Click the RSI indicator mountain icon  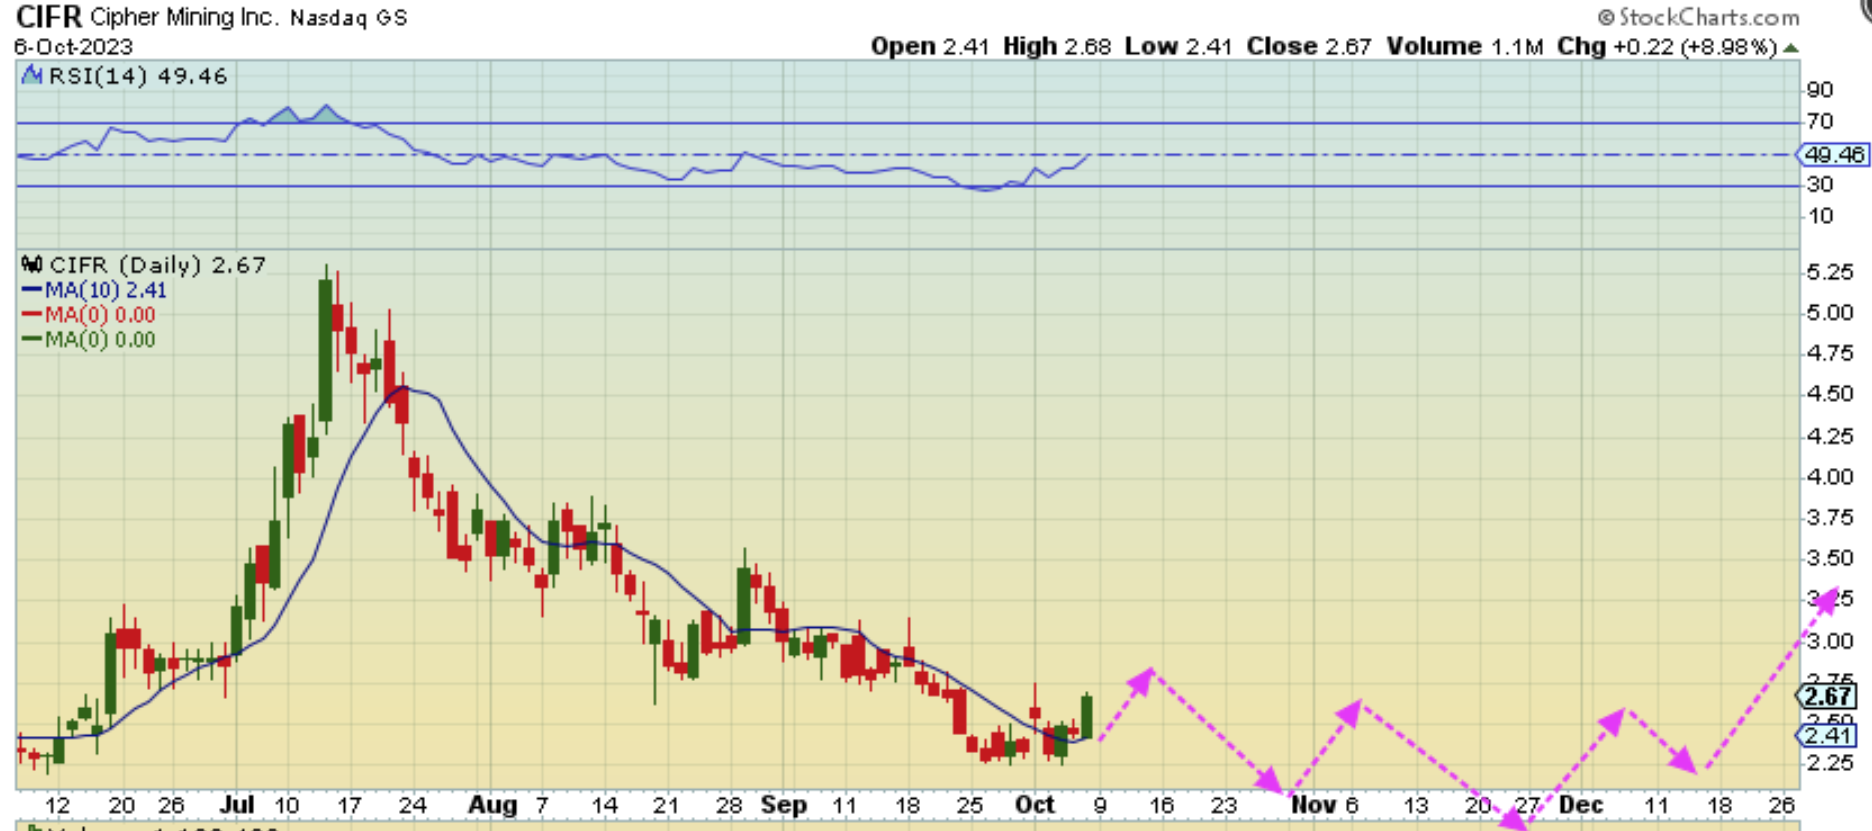coord(32,75)
